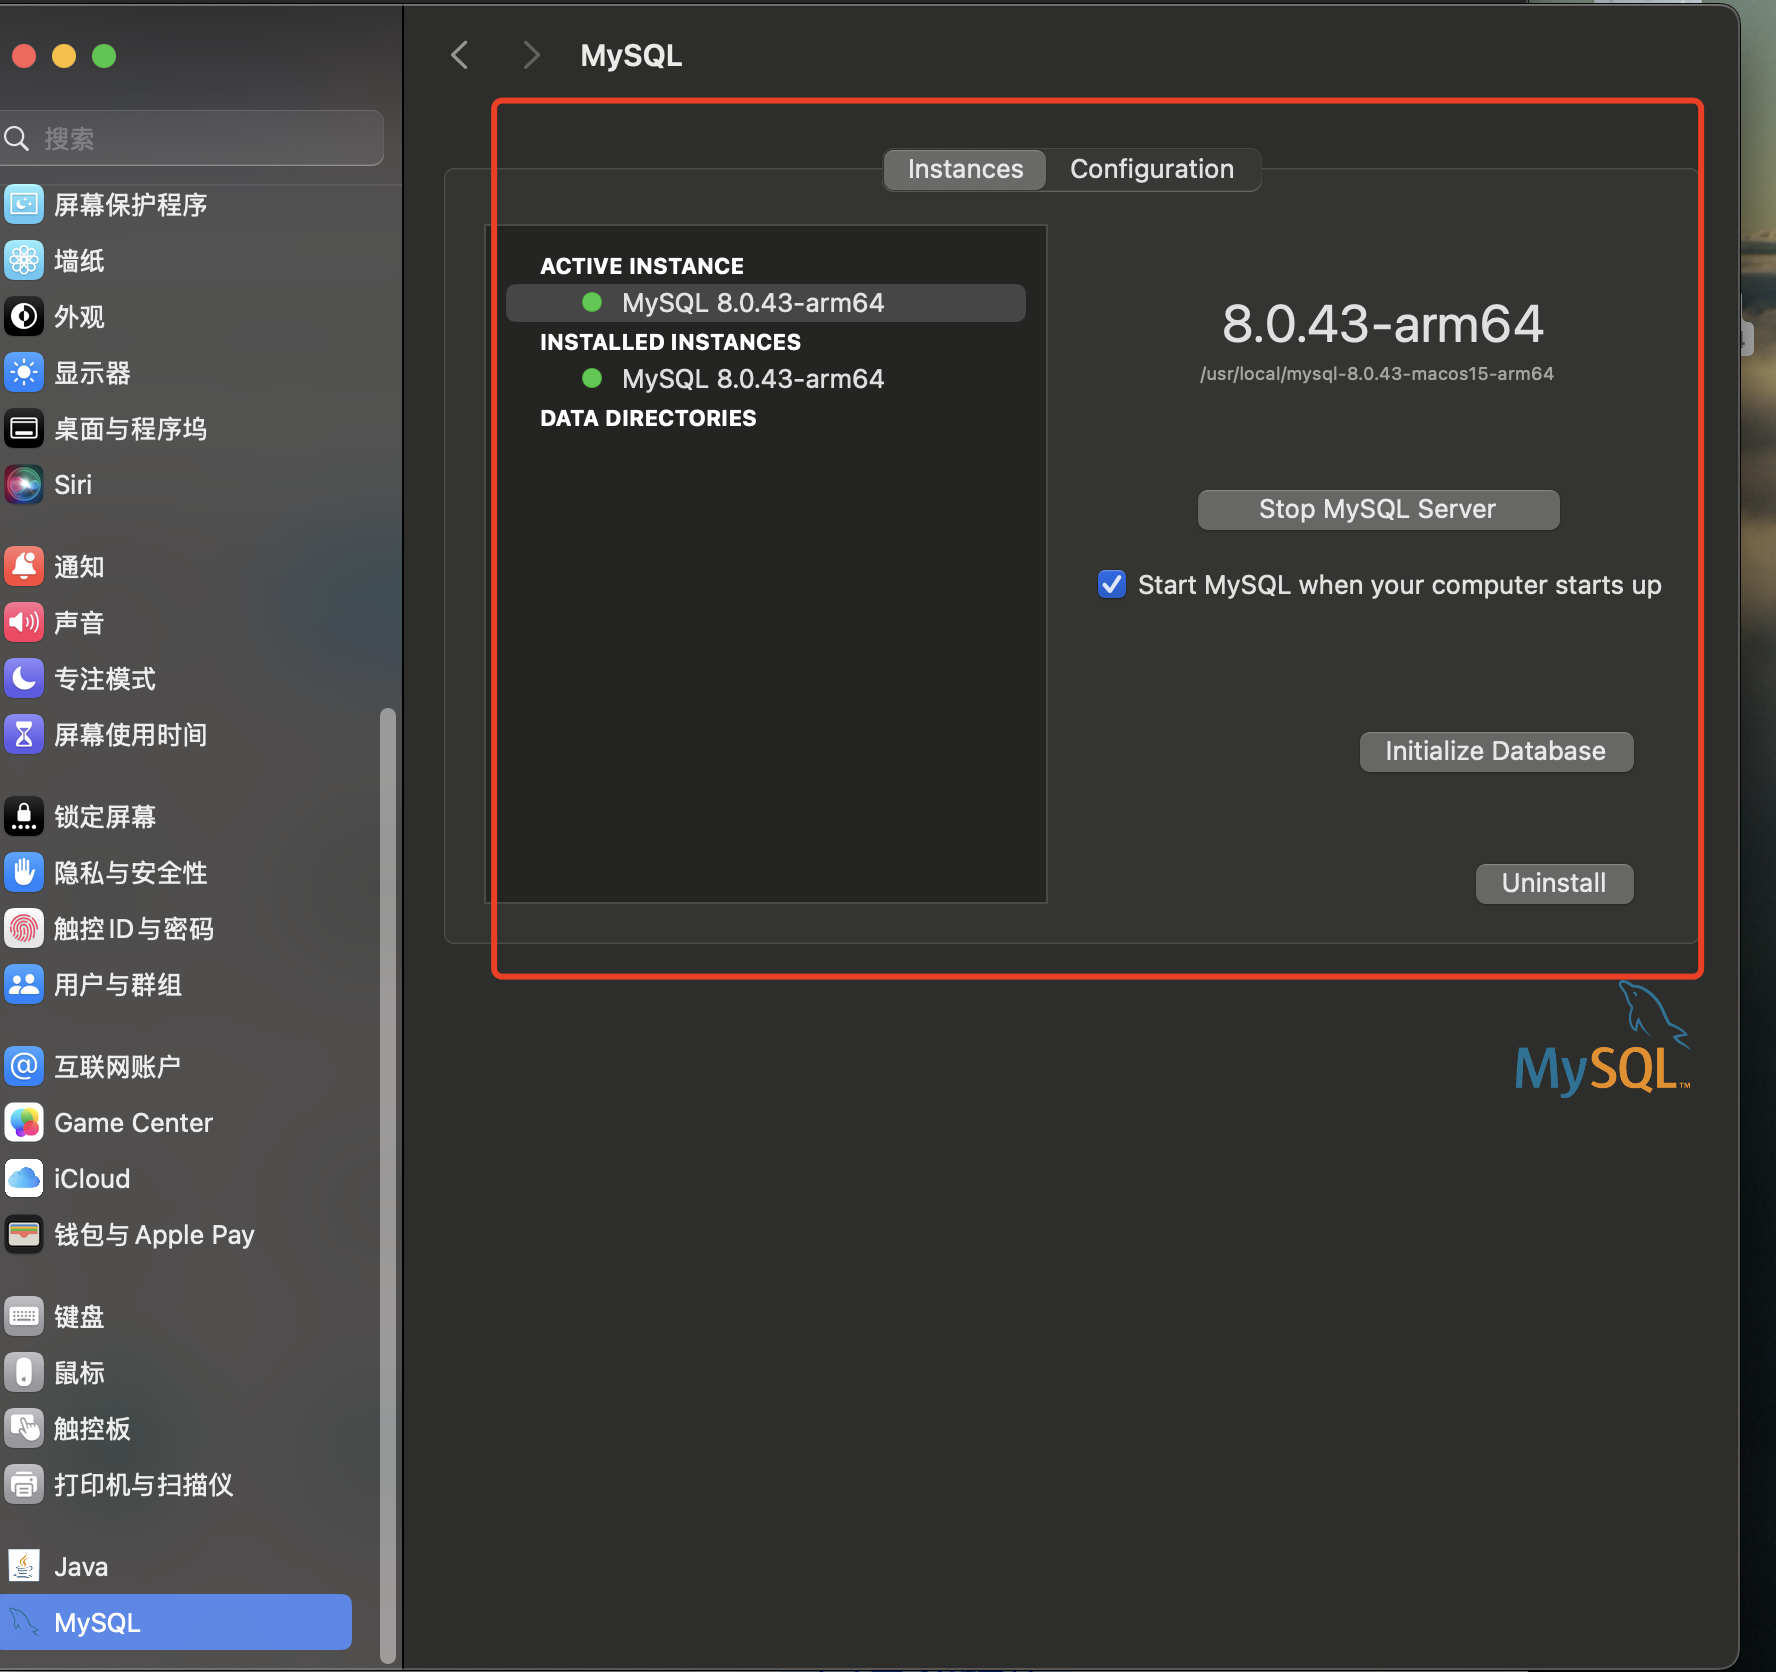Open Displays settings icon (显示器)
This screenshot has width=1776, height=1672.
point(24,373)
